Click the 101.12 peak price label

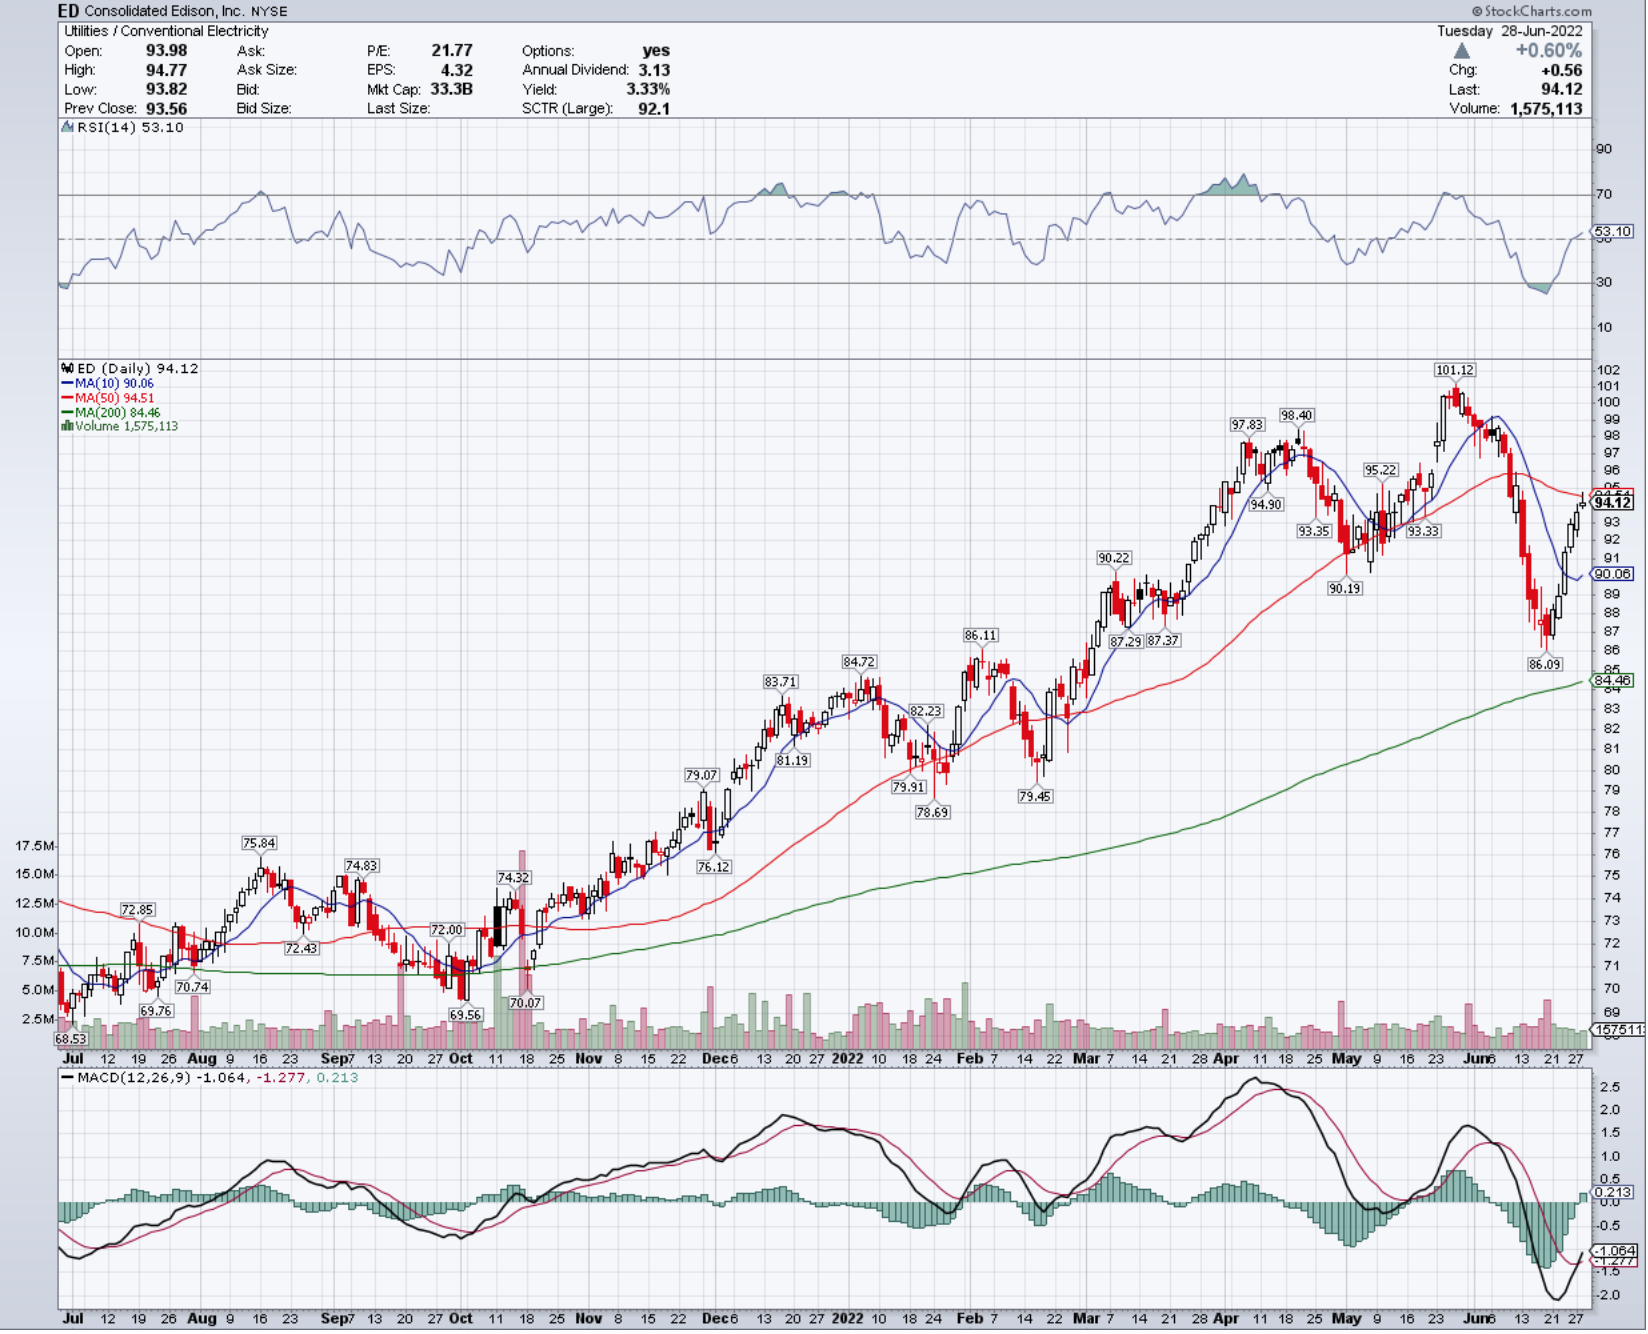click(x=1456, y=371)
